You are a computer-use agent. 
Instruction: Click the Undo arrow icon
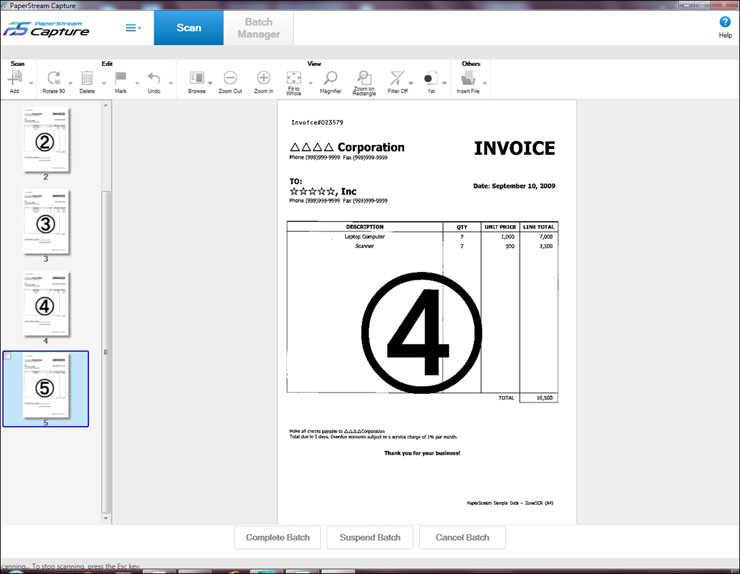(154, 79)
